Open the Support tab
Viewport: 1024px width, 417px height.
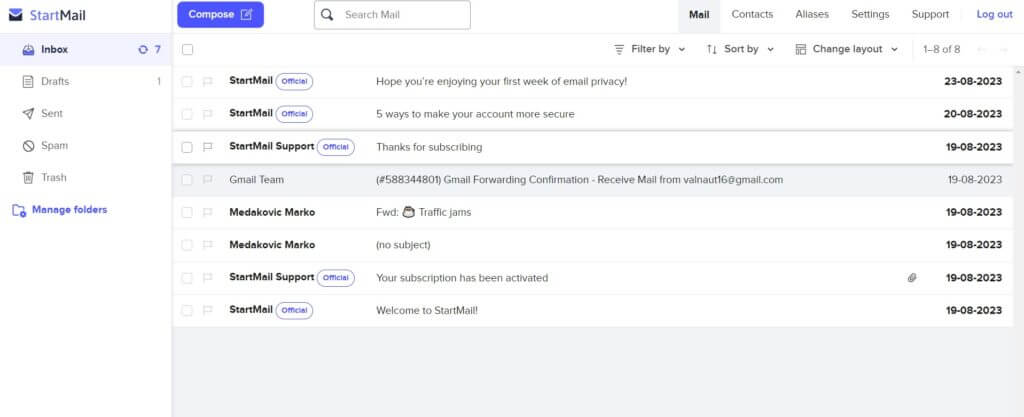click(930, 14)
